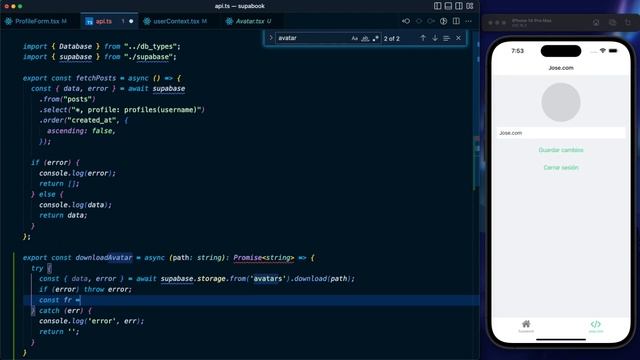Screen dimensions: 640x360
Task: Open the userContext.tsx tab
Action: [x=180, y=21]
